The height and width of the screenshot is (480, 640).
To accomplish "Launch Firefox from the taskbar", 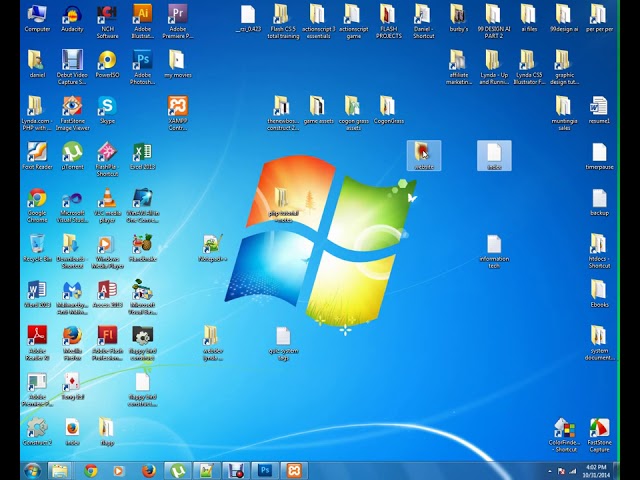I will coord(149,471).
